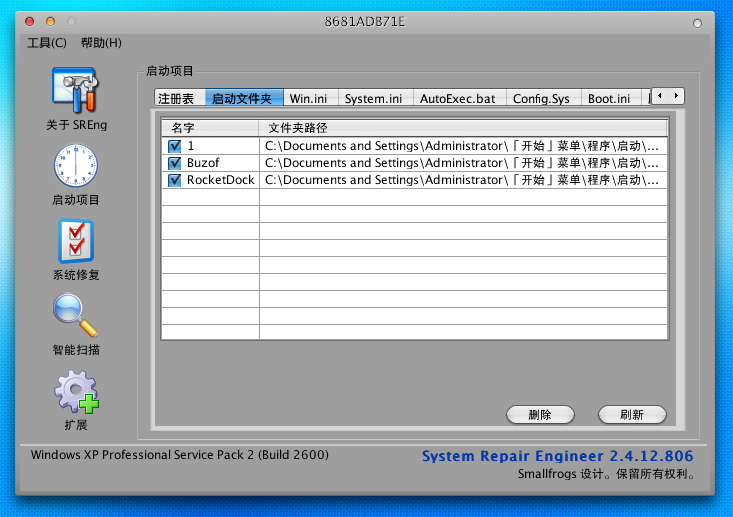Disable the Buzof startup entry checkbox
Screen dimensions: 733x517
point(175,163)
